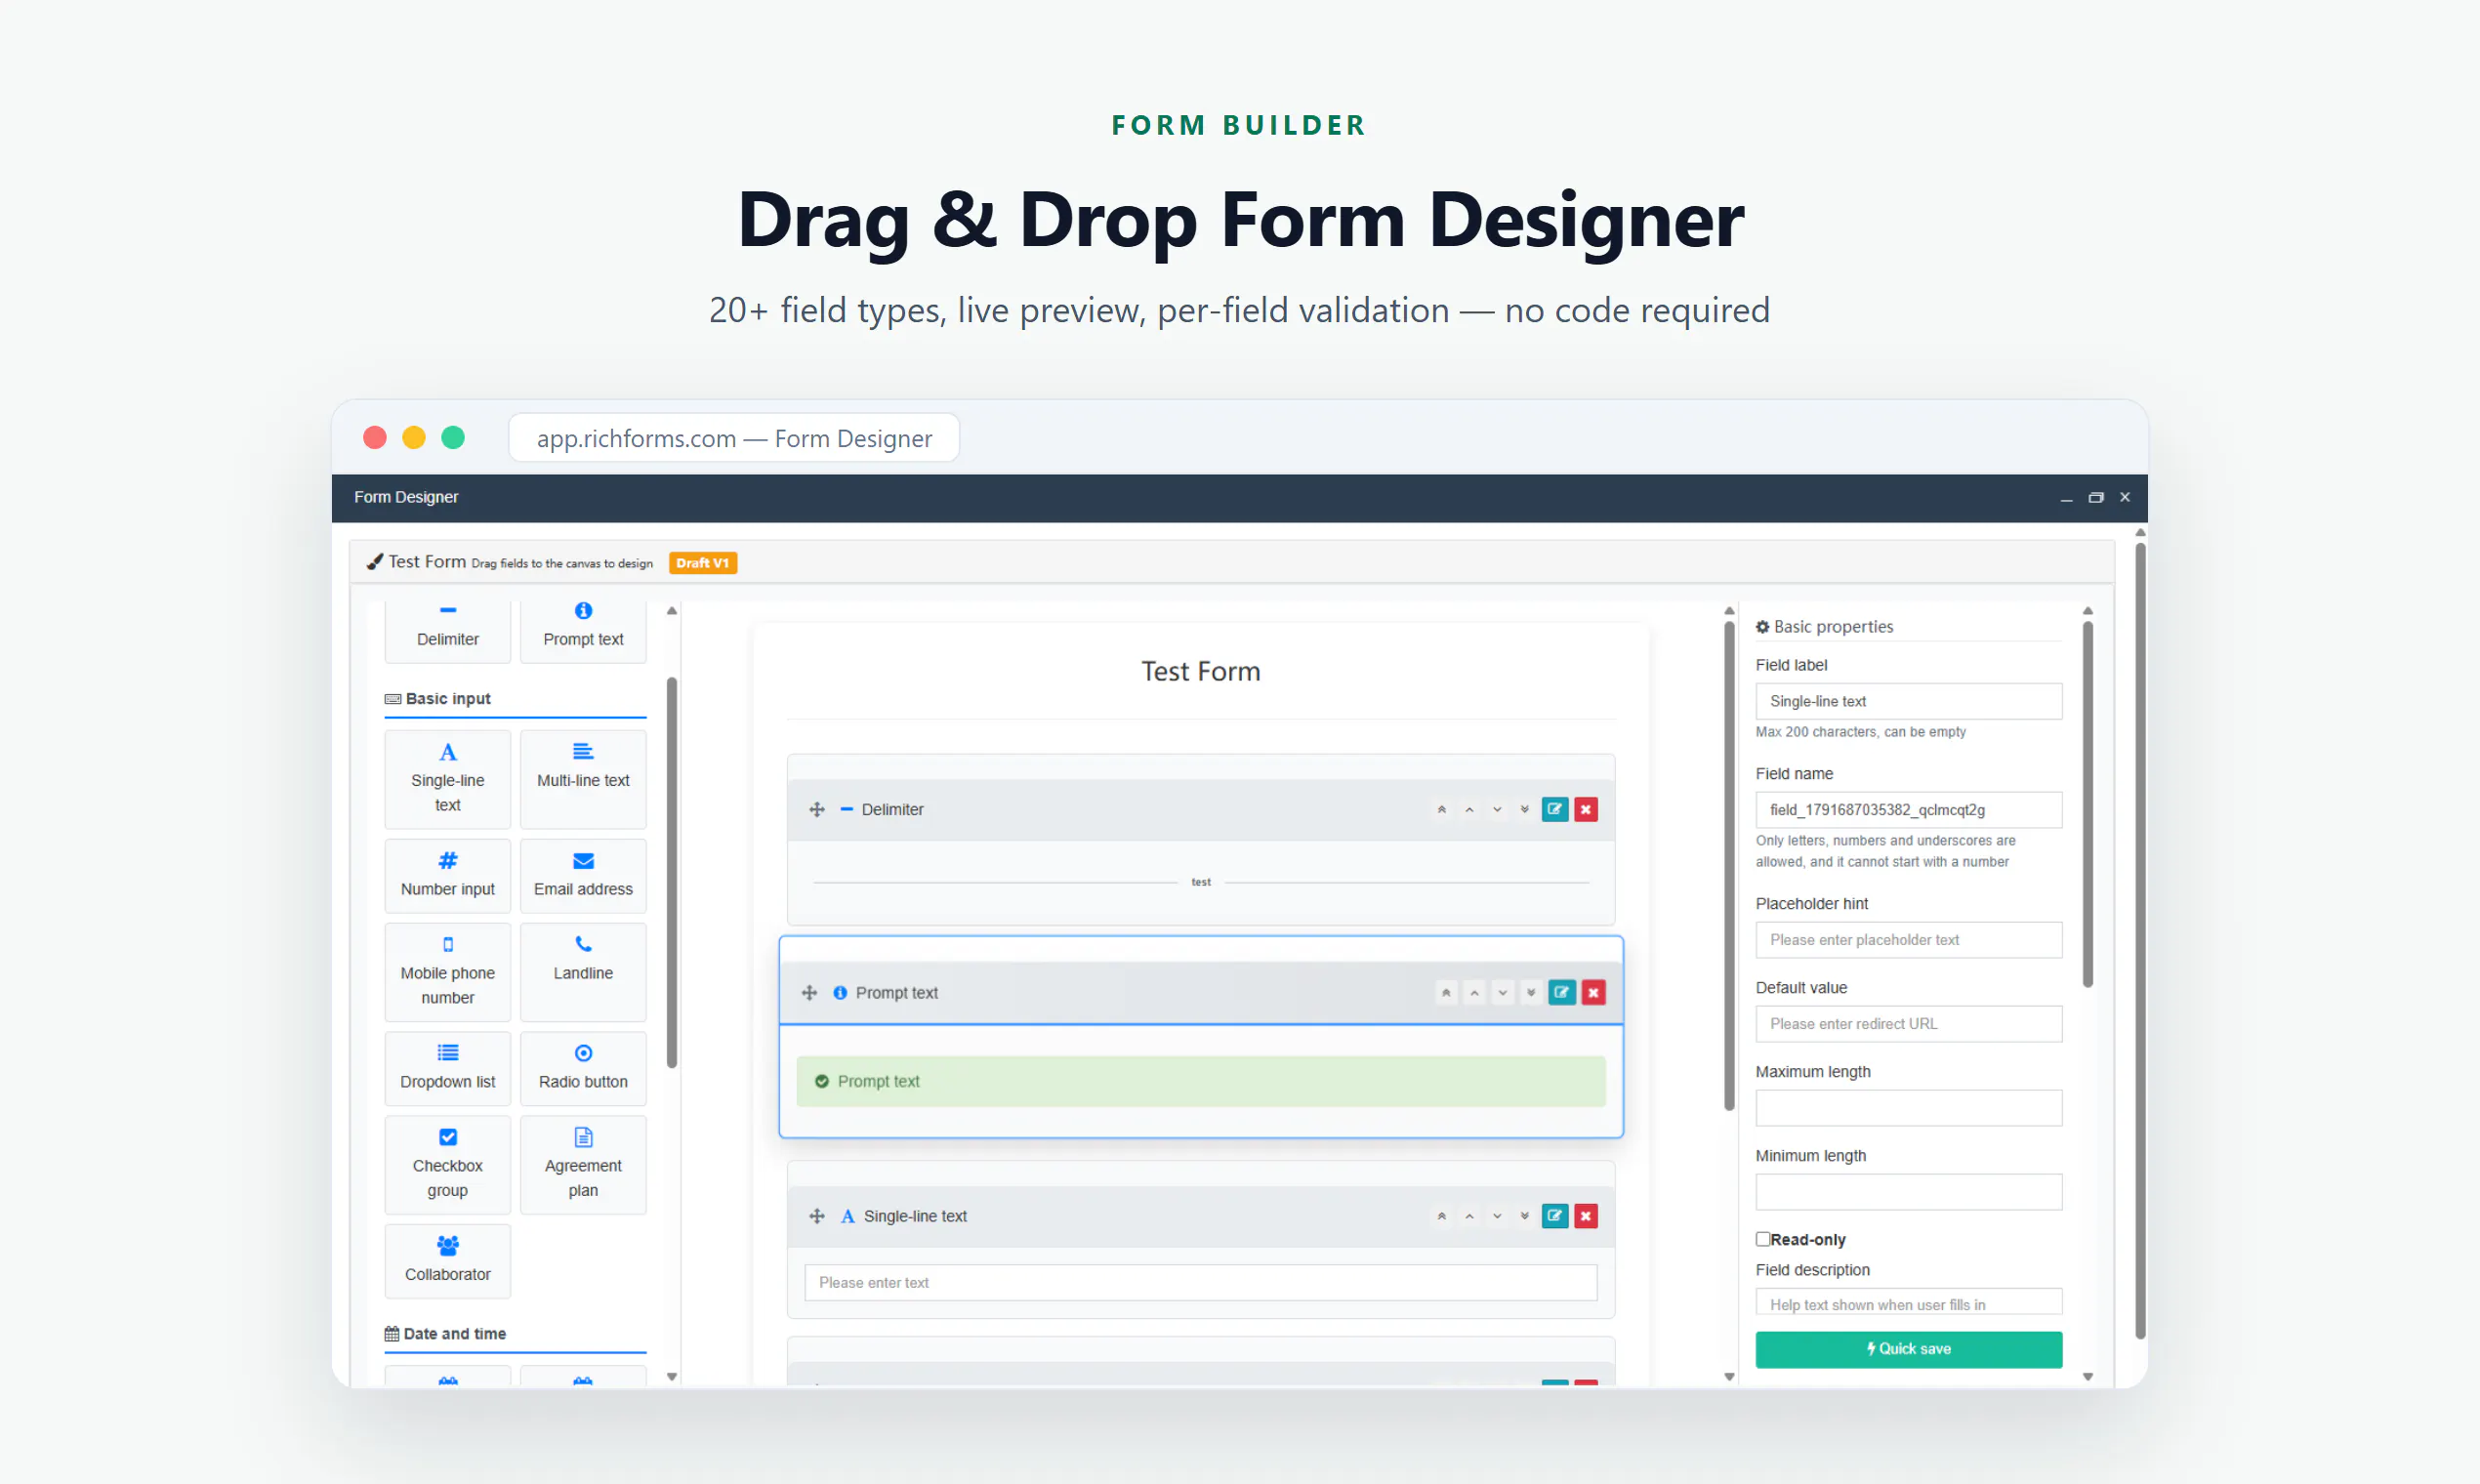Add a Checkbox group field tile

pos(447,1164)
